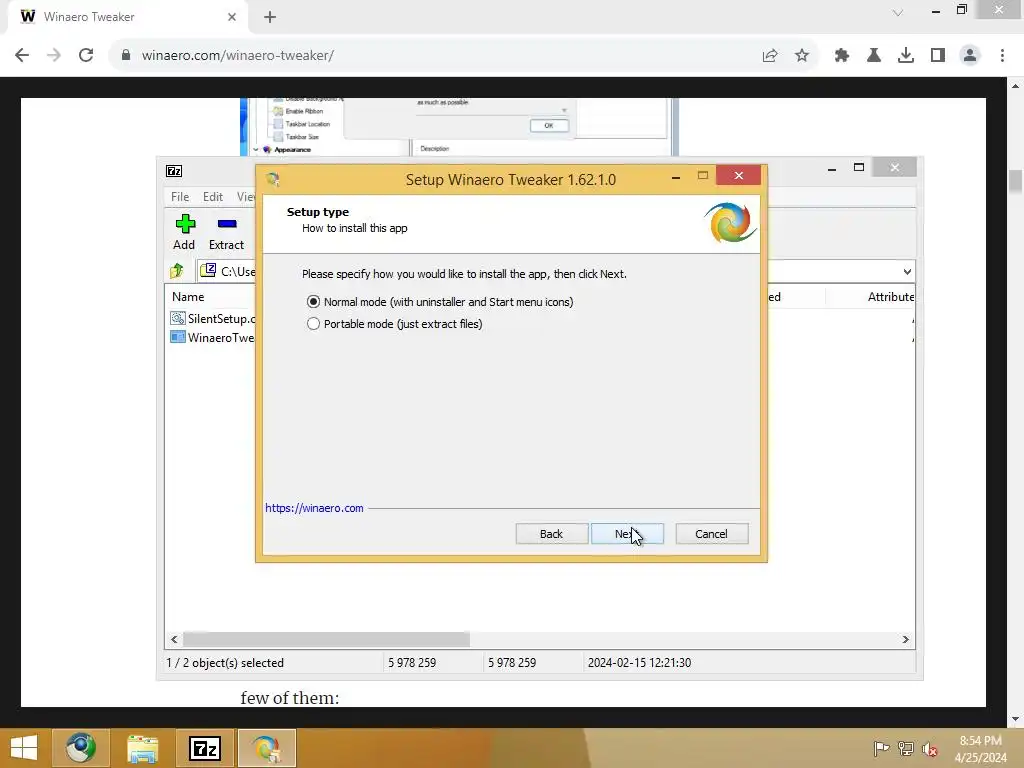Bookmark this page with the star

(x=802, y=56)
